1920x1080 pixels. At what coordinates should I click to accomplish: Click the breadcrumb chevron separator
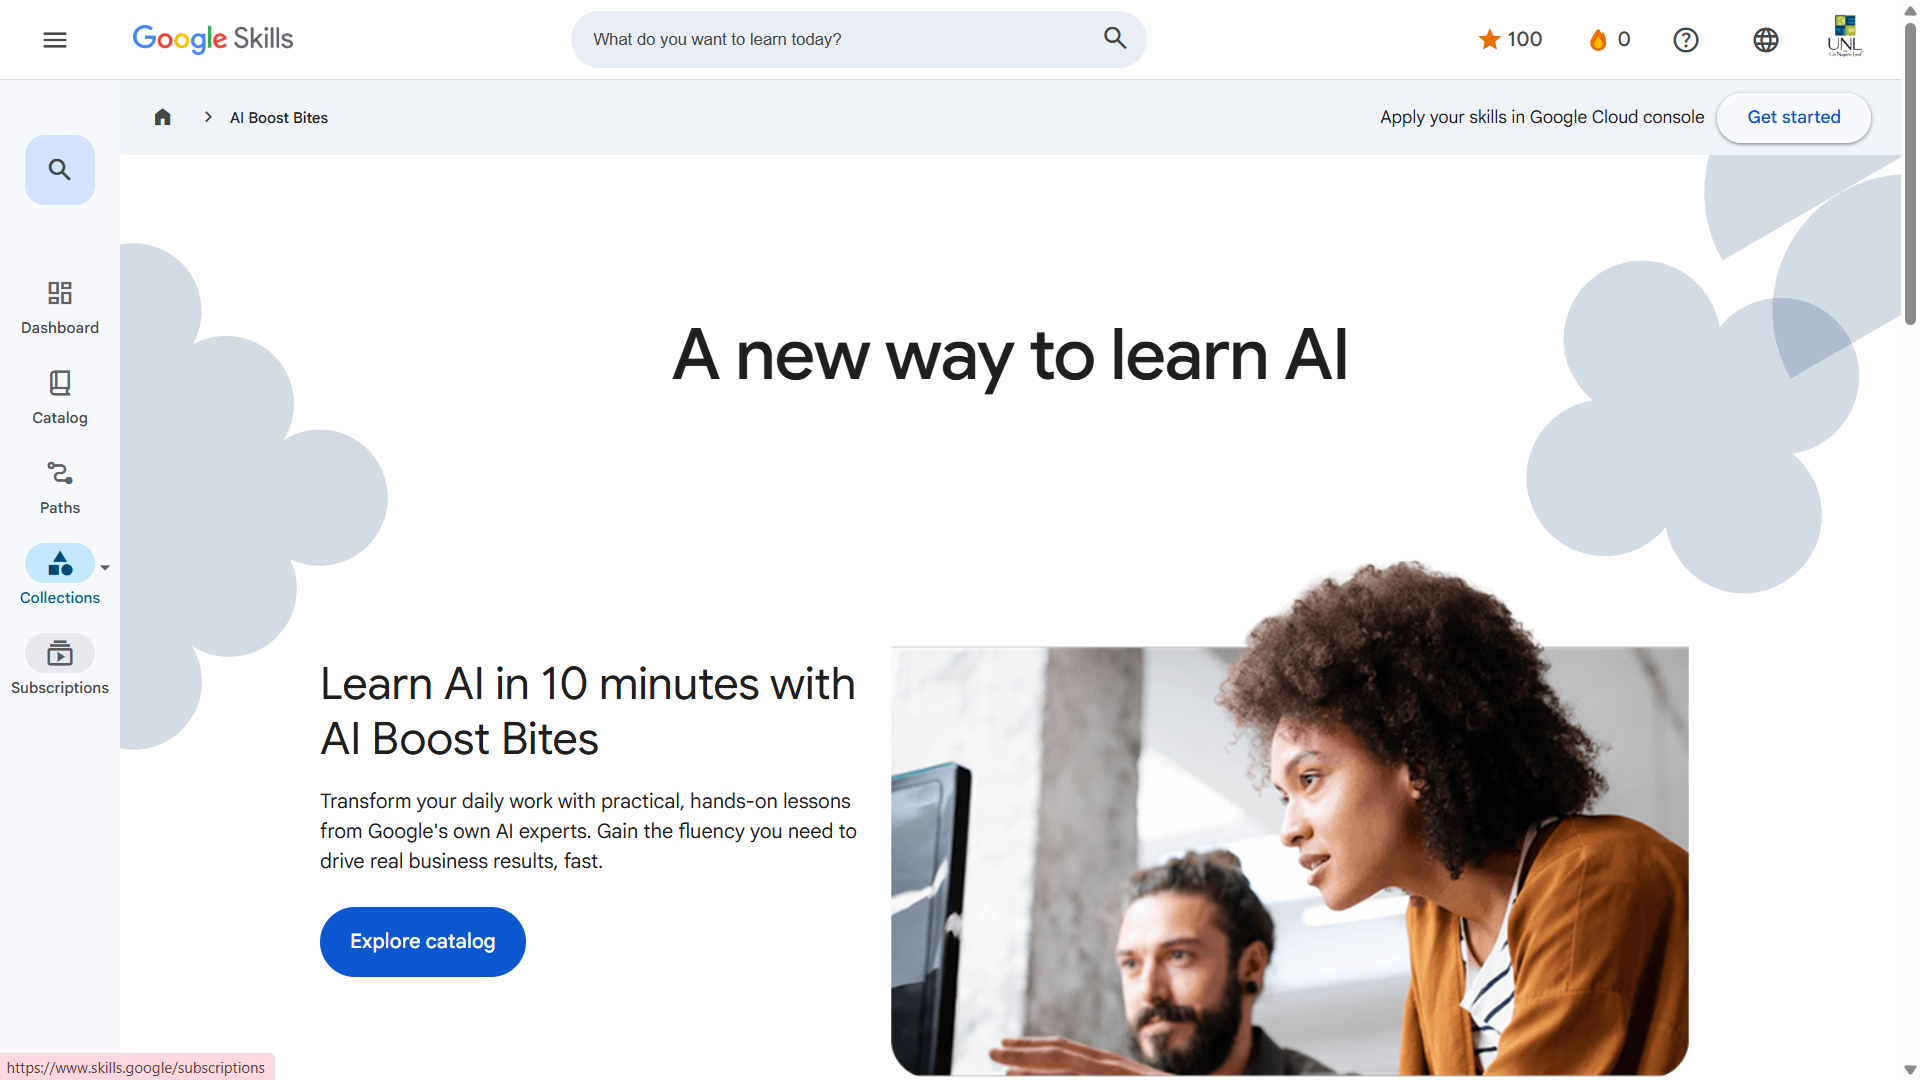pyautogui.click(x=208, y=117)
